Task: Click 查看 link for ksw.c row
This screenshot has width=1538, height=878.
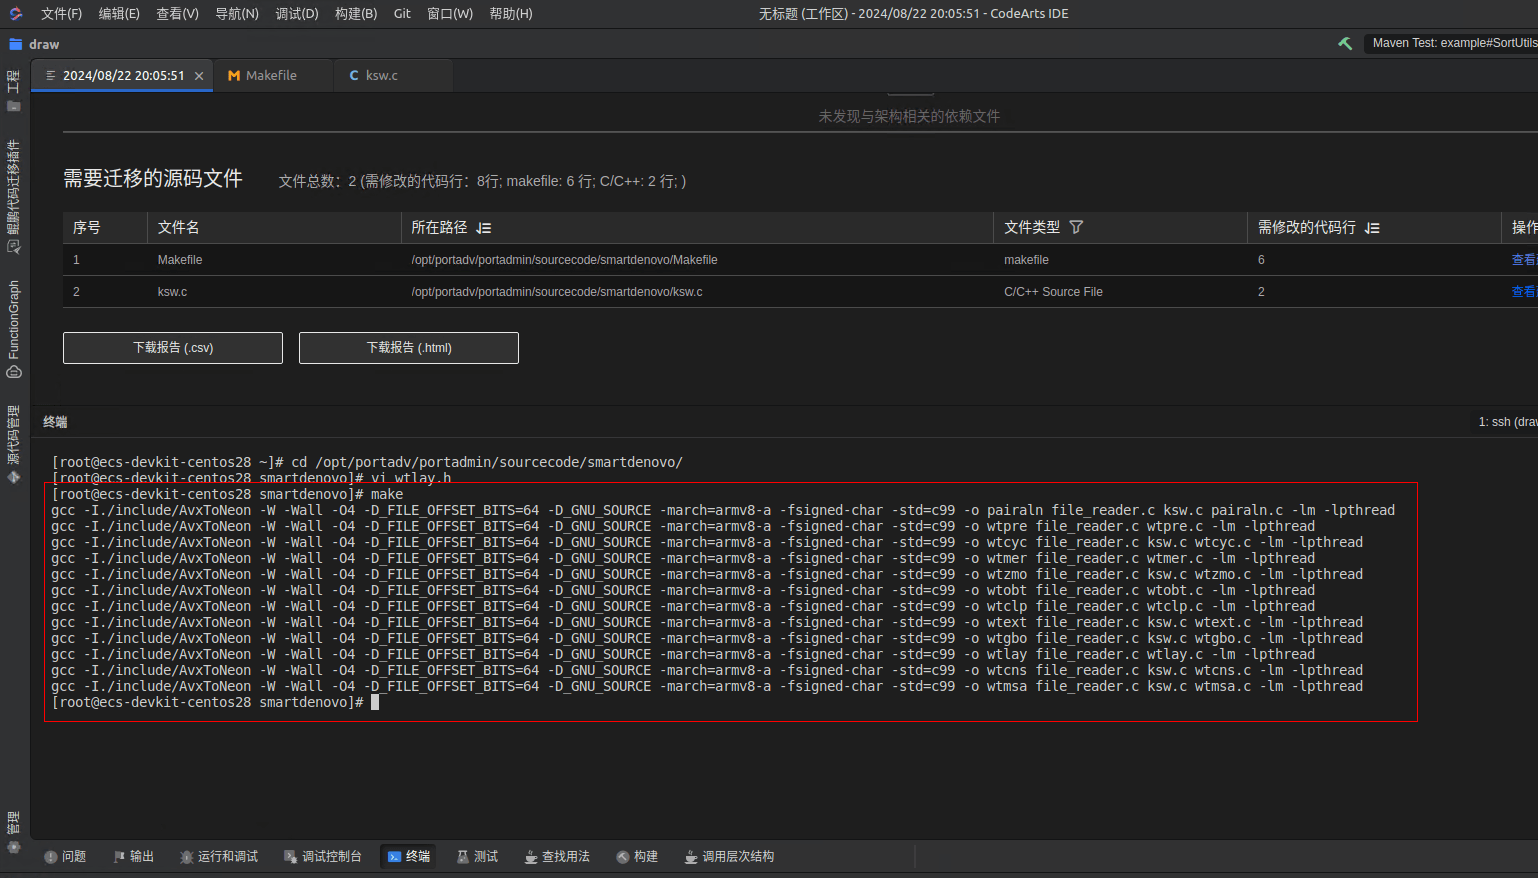Action: pos(1523,292)
